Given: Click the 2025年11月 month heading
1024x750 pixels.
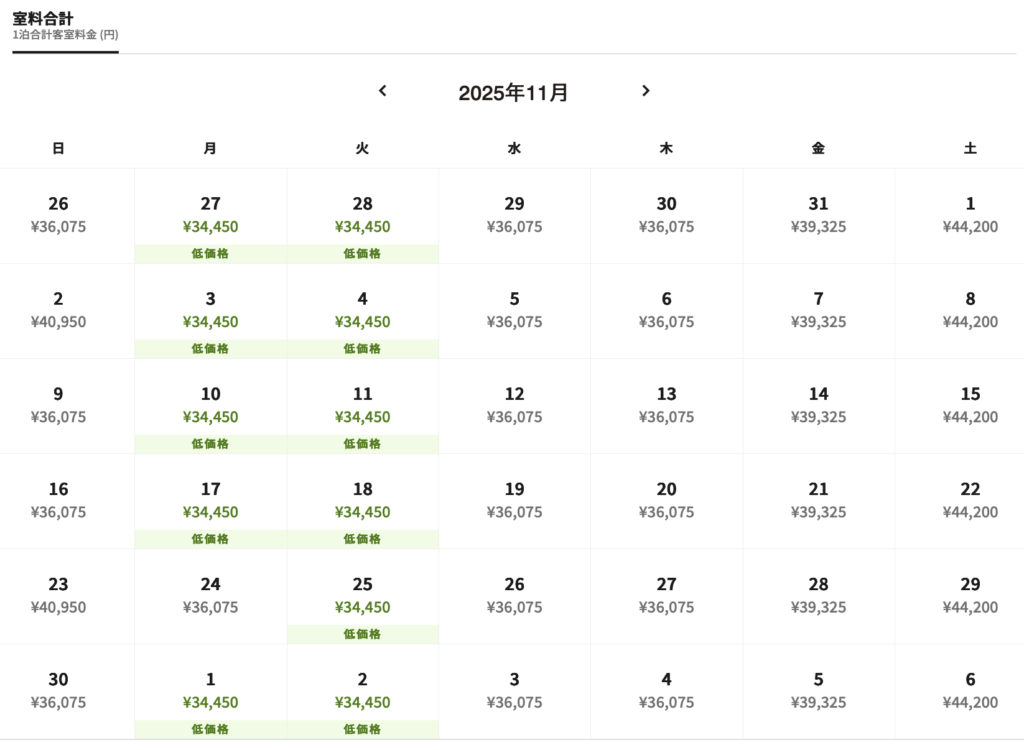Looking at the screenshot, I should point(513,93).
